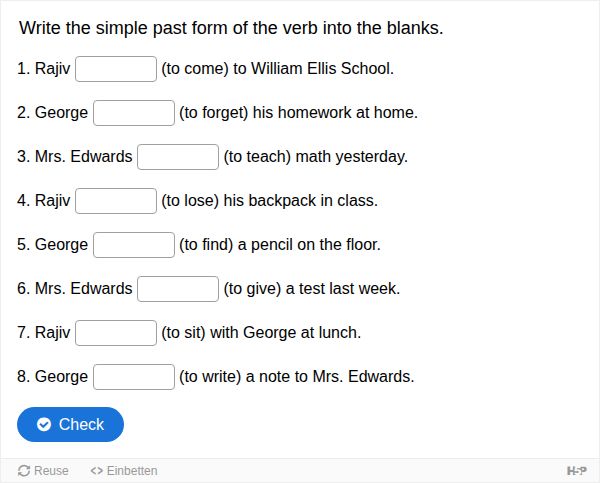
Task: Click the text 'to William Ellis School'
Action: (x=312, y=69)
